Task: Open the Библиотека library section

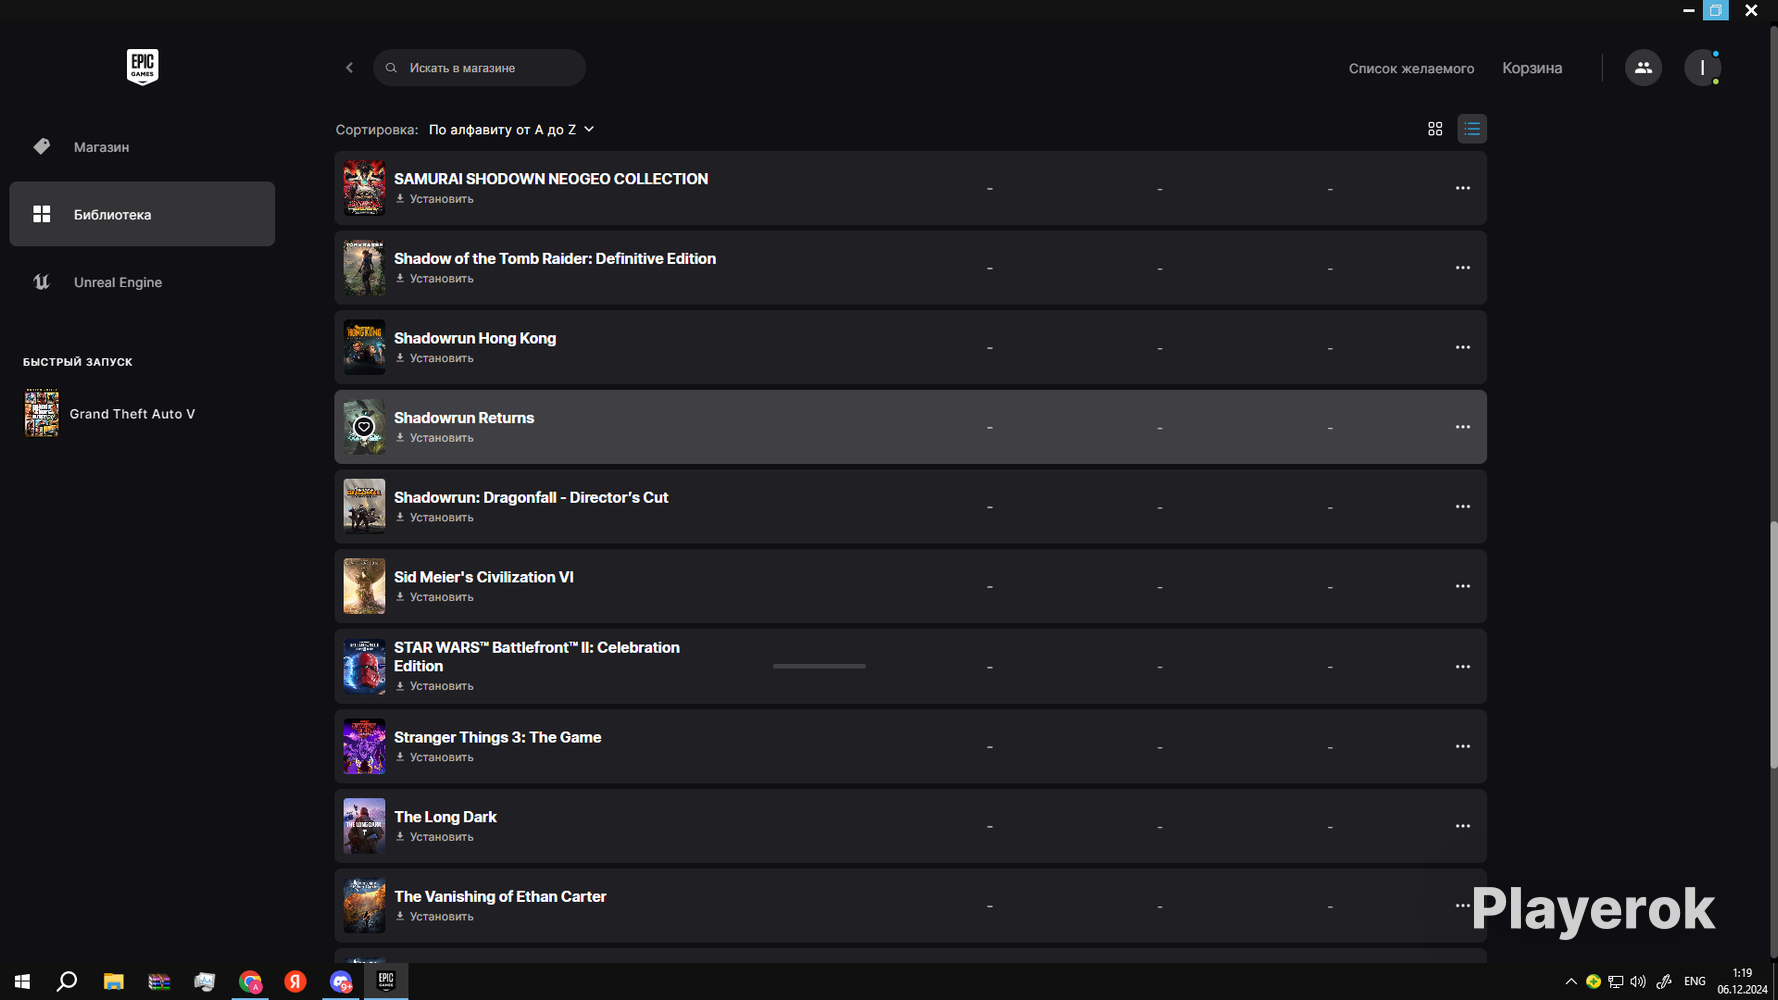Action: point(142,214)
